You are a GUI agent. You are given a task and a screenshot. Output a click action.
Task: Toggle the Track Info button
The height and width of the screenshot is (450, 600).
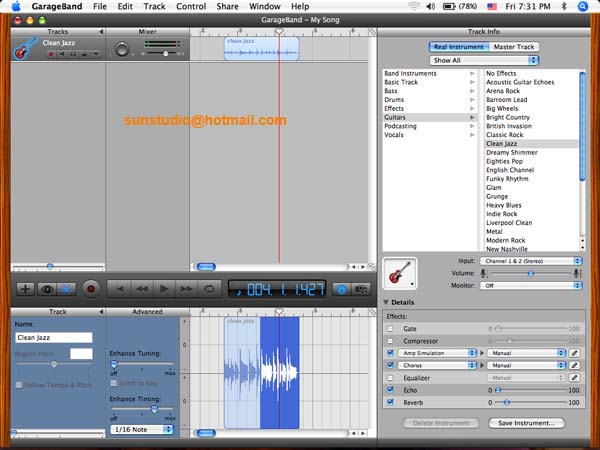tap(341, 289)
